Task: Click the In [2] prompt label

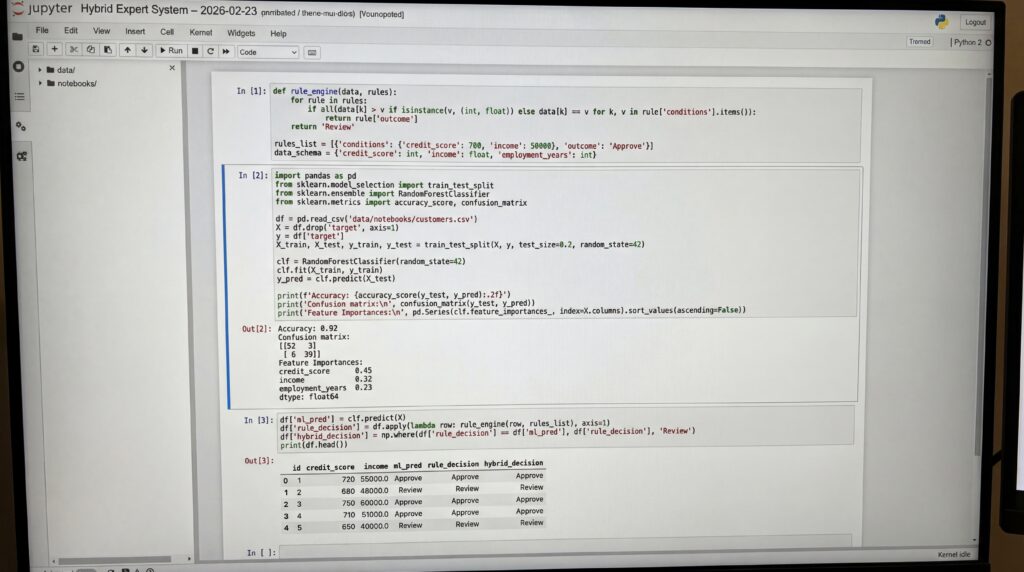Action: pos(253,175)
